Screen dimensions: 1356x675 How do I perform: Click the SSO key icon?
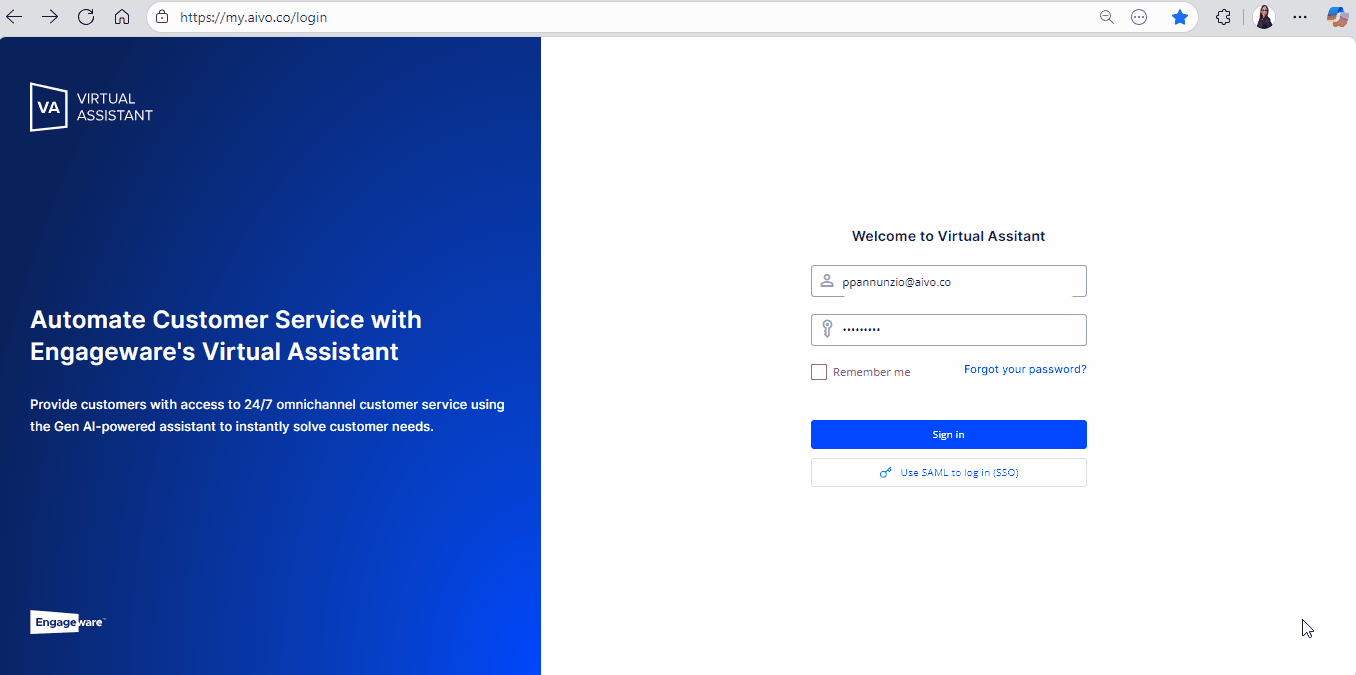[x=886, y=472]
